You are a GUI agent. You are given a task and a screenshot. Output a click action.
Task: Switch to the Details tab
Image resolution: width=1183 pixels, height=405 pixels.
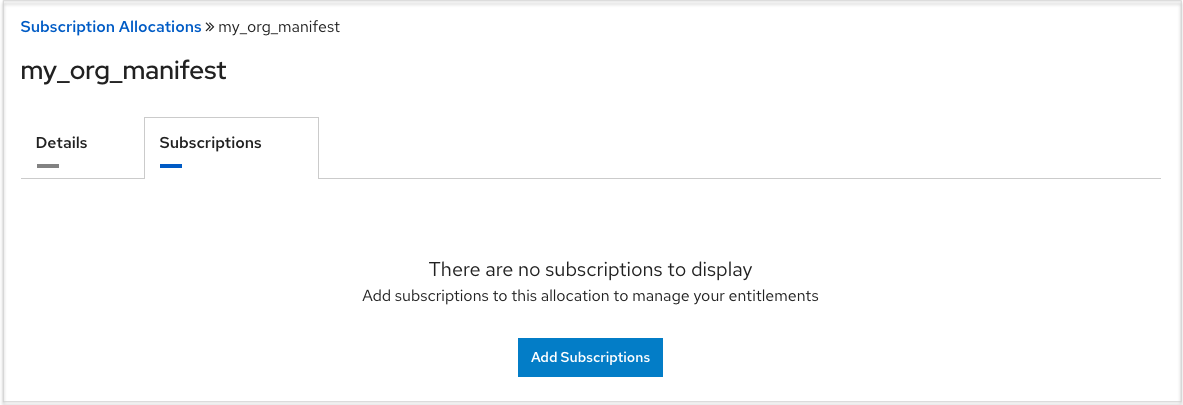point(62,143)
